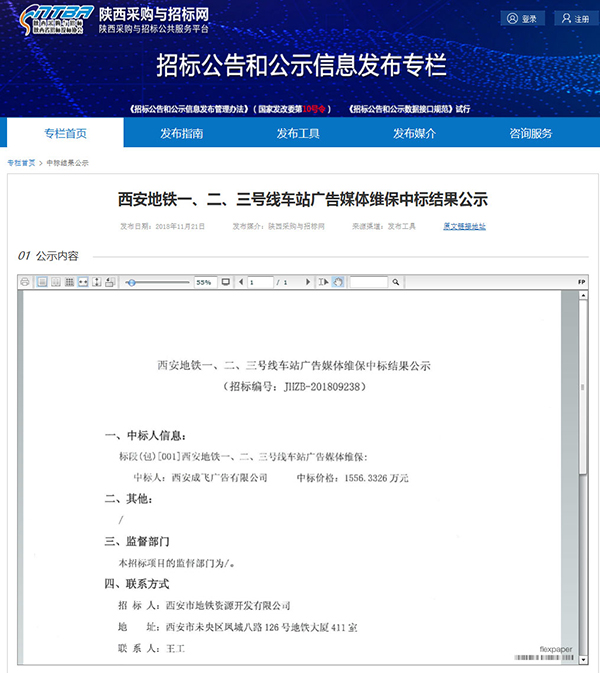Open the 咨询服务 tab
The width and height of the screenshot is (600, 673).
tap(530, 133)
